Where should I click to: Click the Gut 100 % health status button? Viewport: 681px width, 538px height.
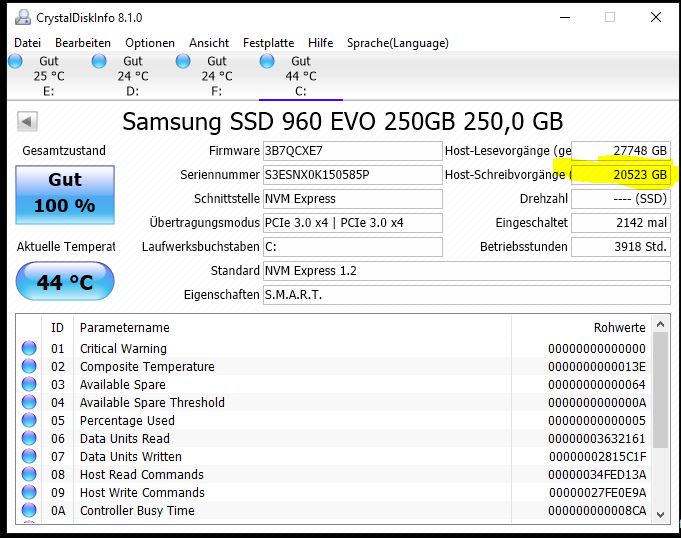(x=65, y=195)
